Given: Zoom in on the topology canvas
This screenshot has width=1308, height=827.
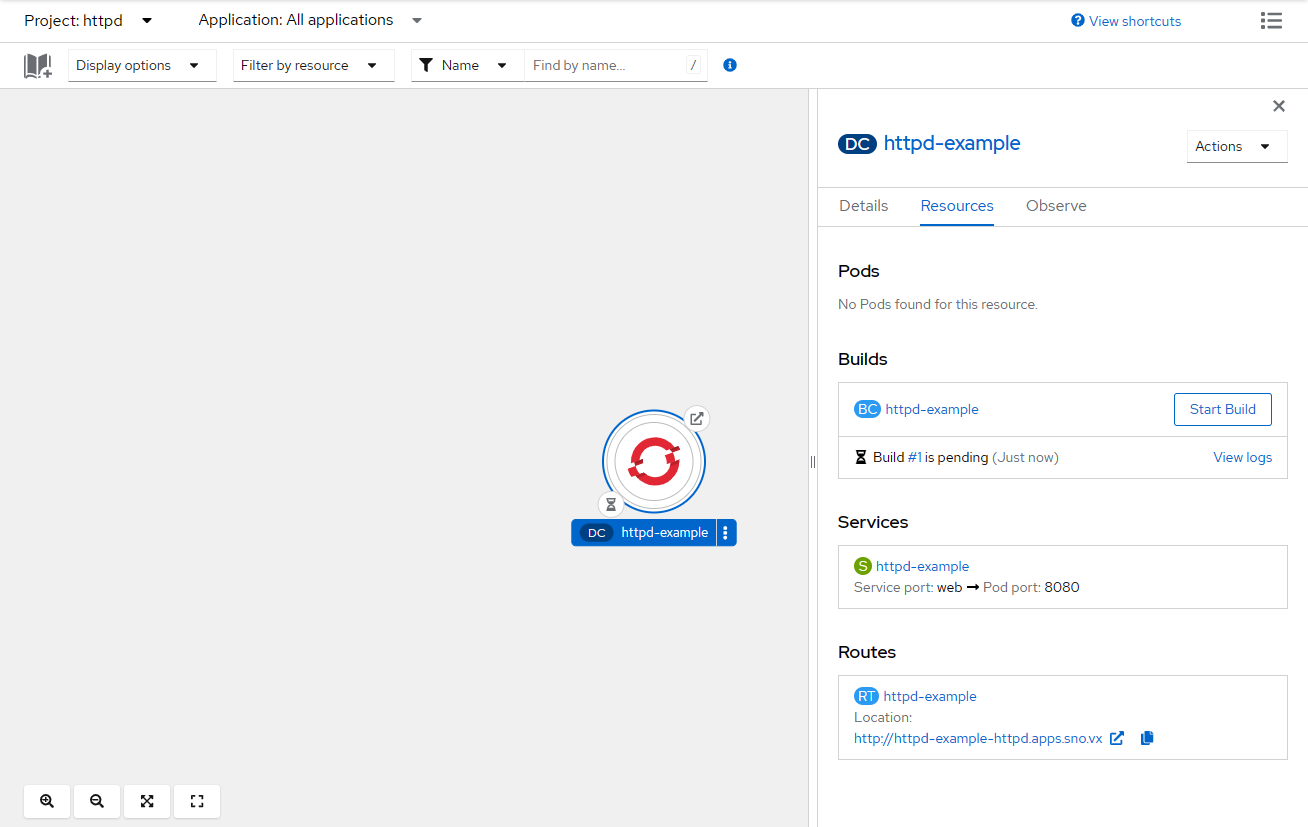Looking at the screenshot, I should [x=46, y=801].
